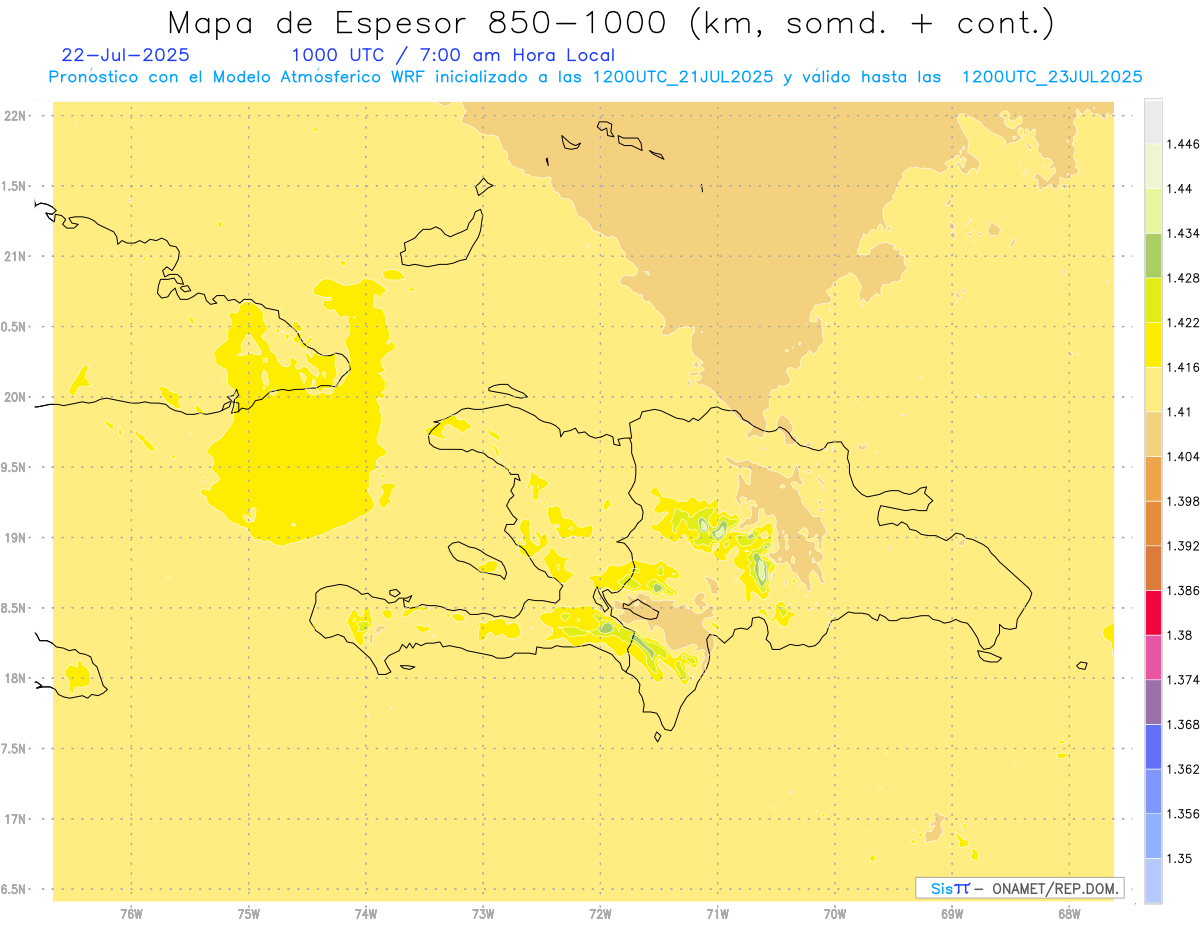The height and width of the screenshot is (927, 1200).
Task: Select the purple colorbar segment between 1.368 and 1.374
Action: click(1153, 702)
